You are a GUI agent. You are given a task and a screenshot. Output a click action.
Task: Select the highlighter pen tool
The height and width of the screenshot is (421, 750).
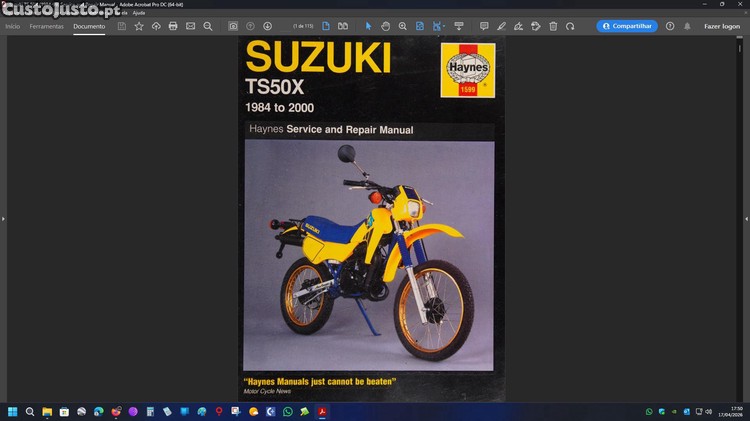click(x=501, y=26)
